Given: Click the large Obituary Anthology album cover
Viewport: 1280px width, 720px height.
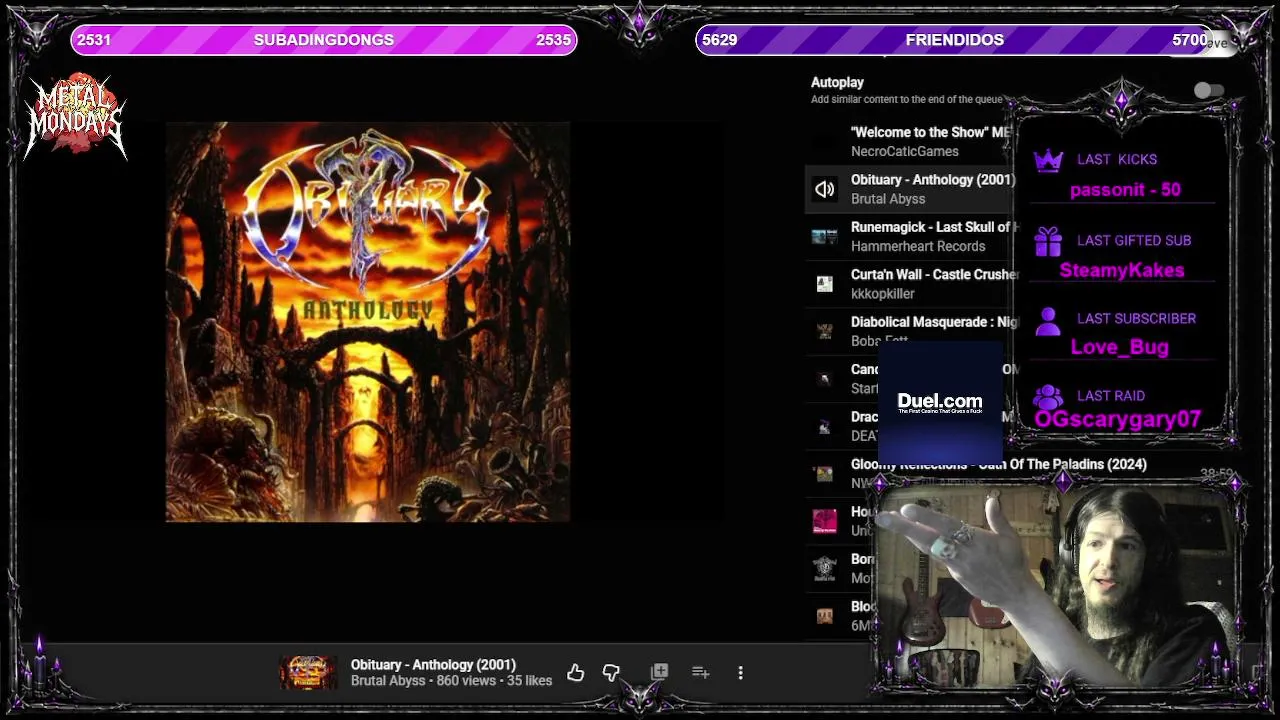Looking at the screenshot, I should click(368, 322).
